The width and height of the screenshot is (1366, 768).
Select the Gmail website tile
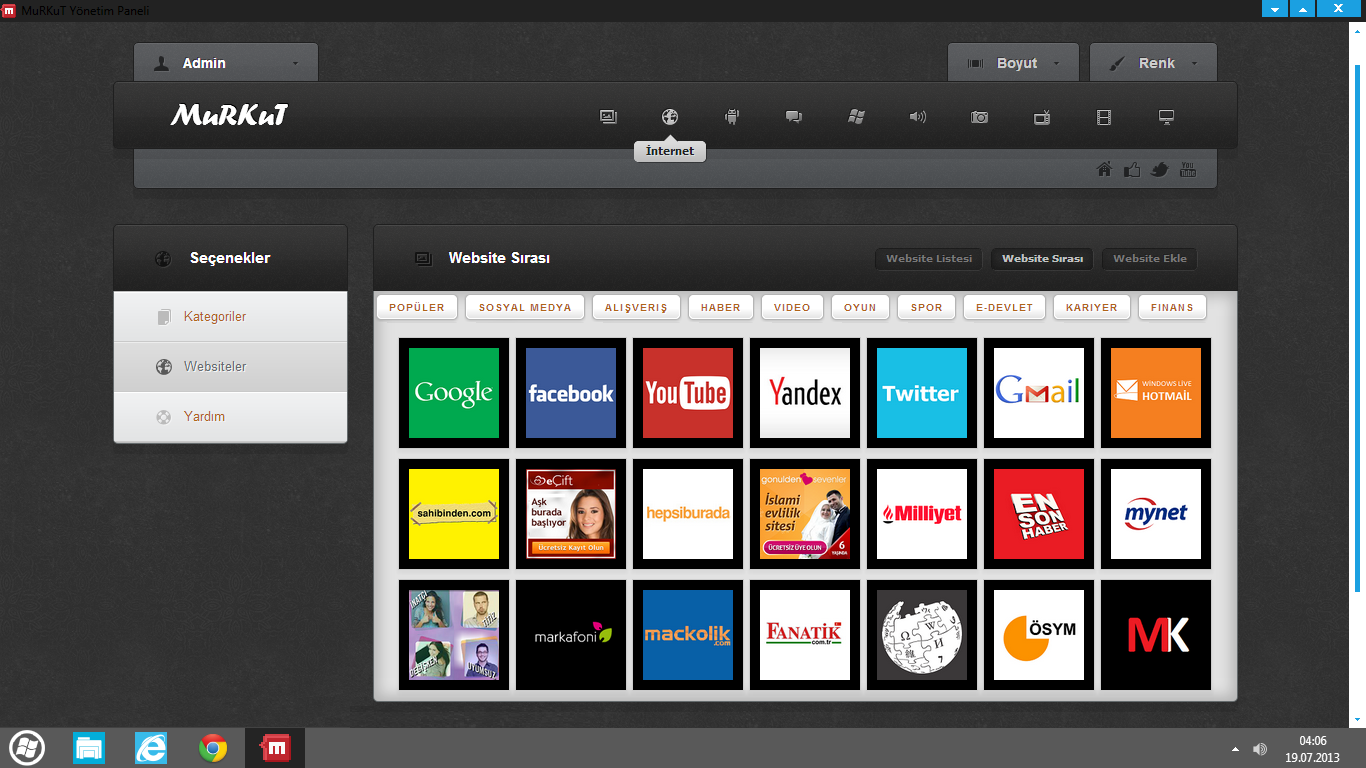pyautogui.click(x=1039, y=393)
